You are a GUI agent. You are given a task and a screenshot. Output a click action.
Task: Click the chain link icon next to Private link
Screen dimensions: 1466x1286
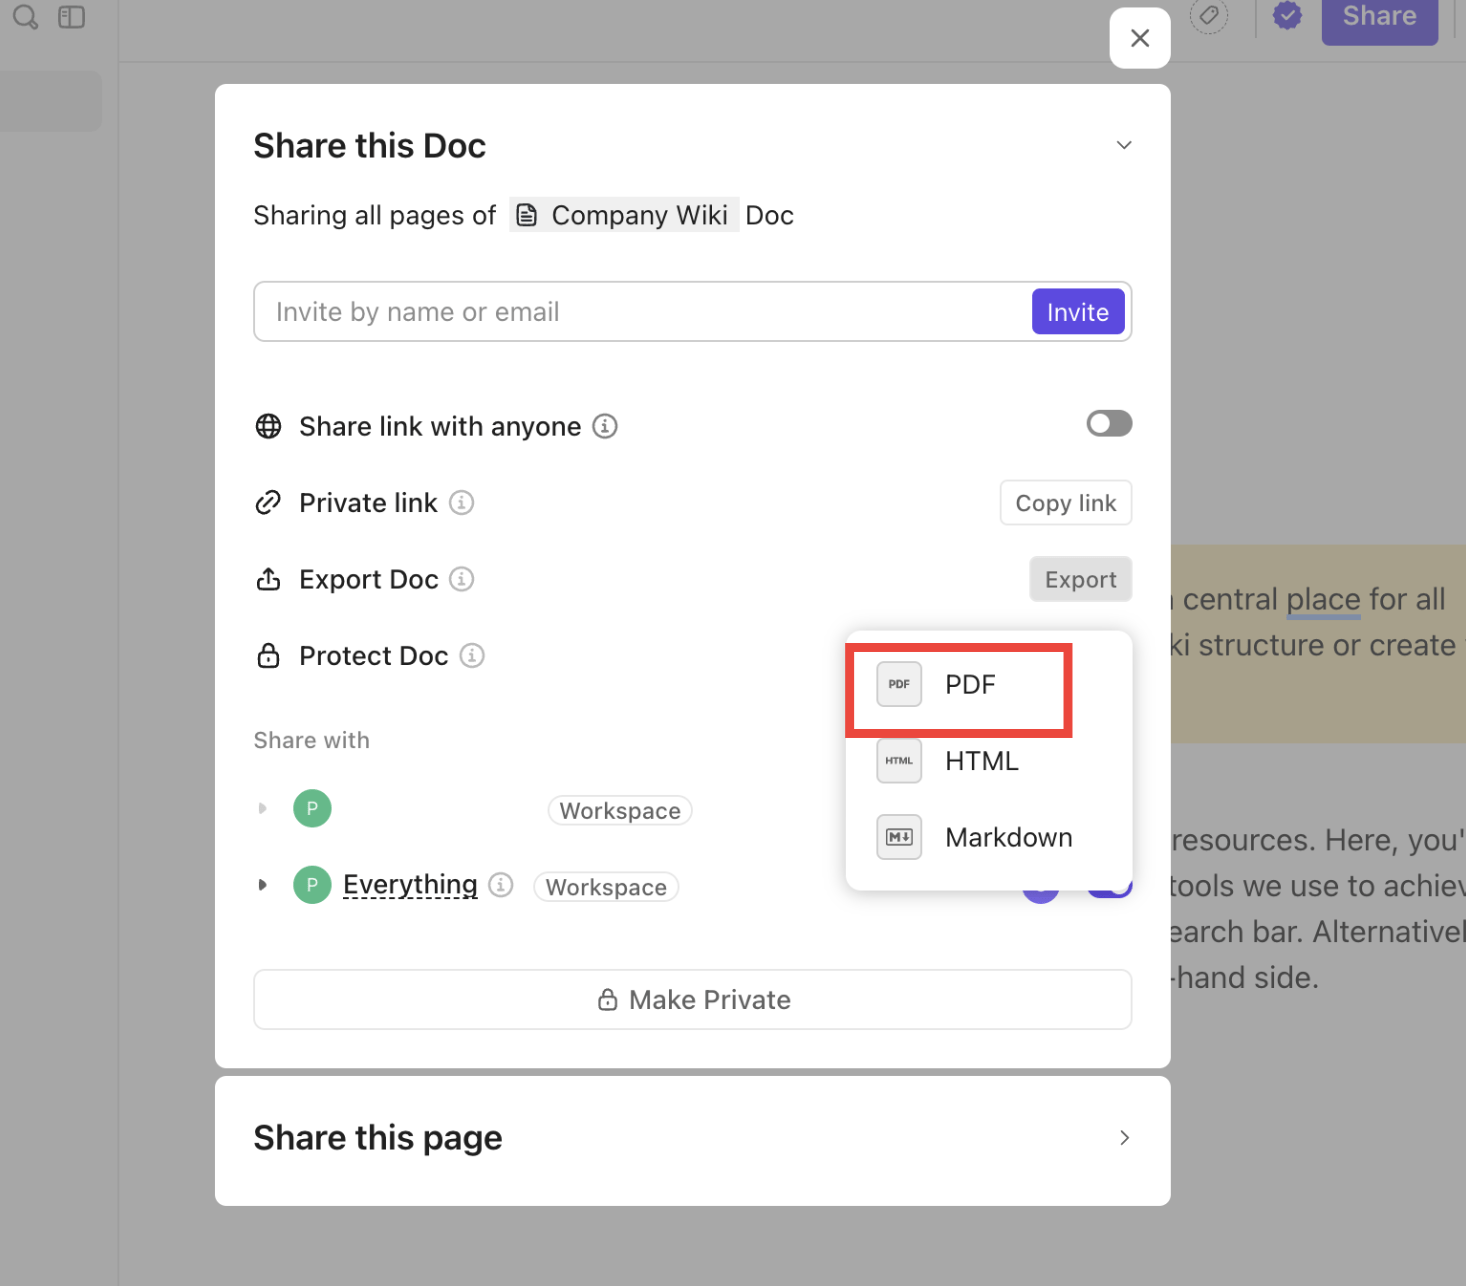point(268,502)
